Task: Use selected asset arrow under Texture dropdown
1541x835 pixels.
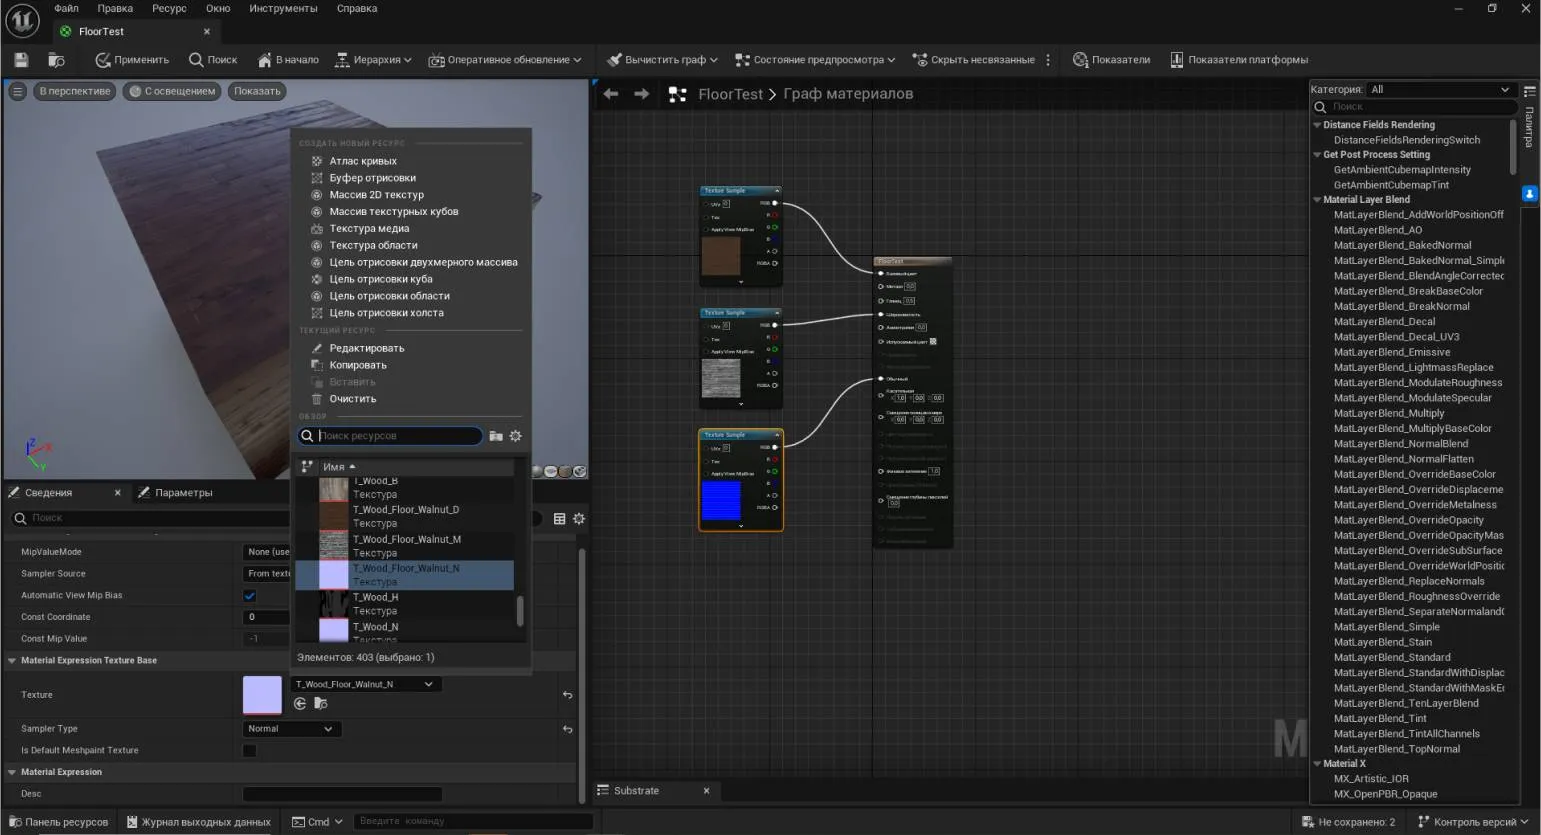Action: point(300,704)
